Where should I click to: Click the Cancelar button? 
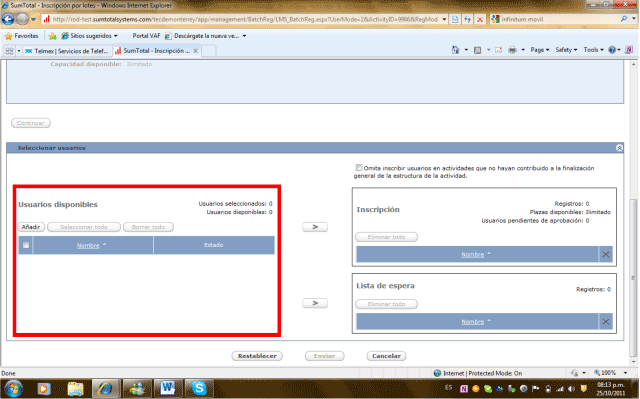click(386, 356)
